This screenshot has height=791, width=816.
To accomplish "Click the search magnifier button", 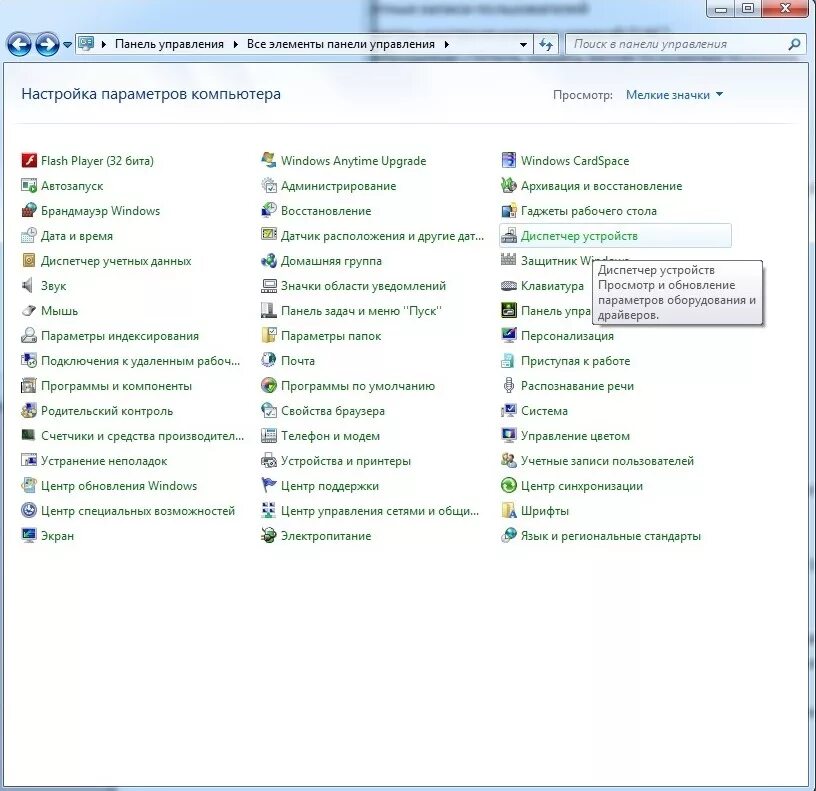I will point(794,45).
